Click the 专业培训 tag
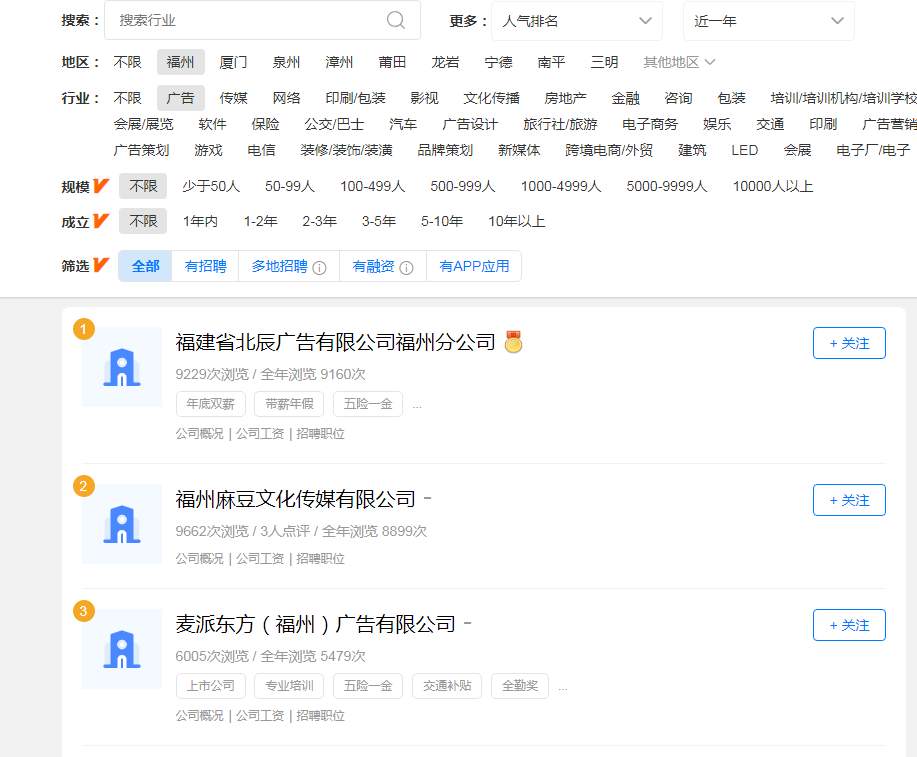Image resolution: width=917 pixels, height=757 pixels. coord(289,686)
